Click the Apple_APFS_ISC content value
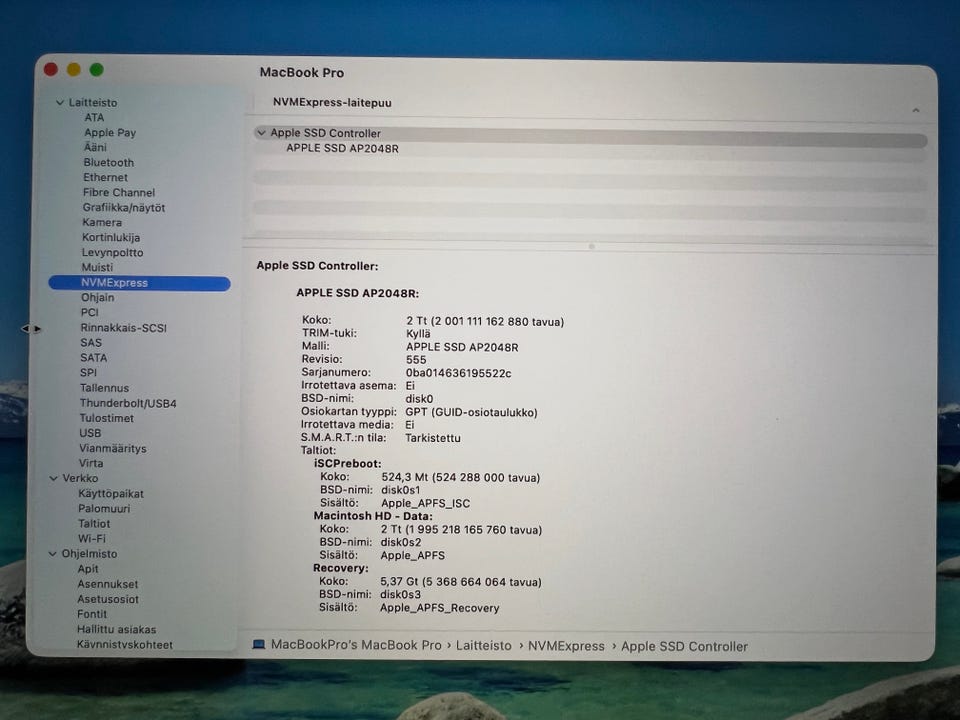 point(426,503)
